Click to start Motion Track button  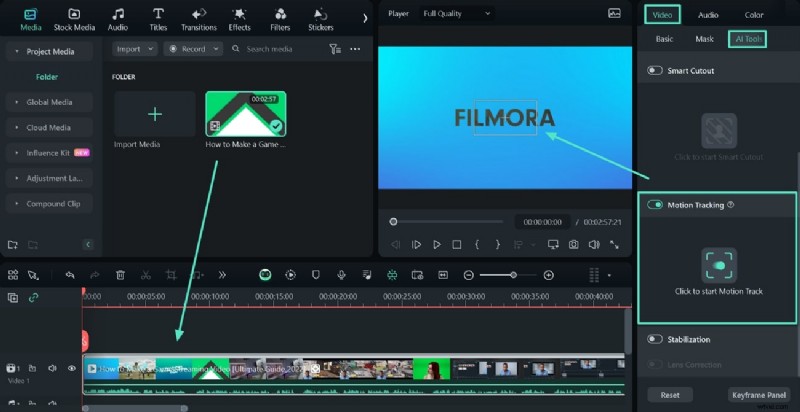point(719,265)
